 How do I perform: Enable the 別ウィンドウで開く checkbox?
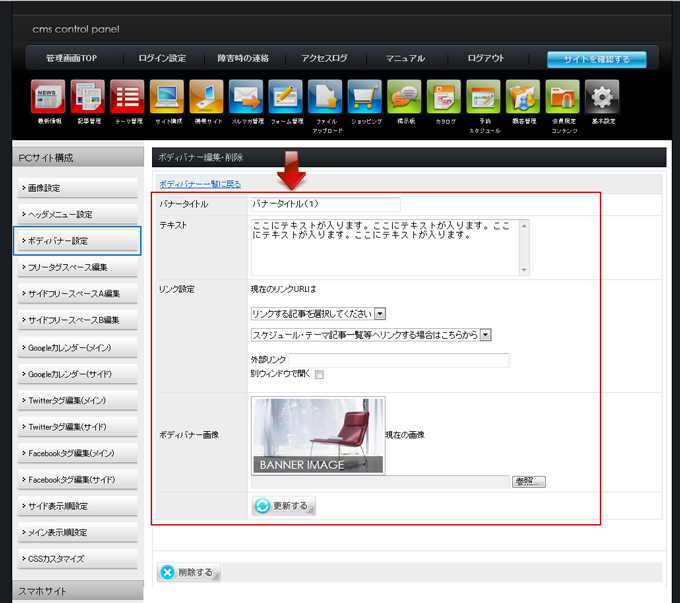[319, 375]
